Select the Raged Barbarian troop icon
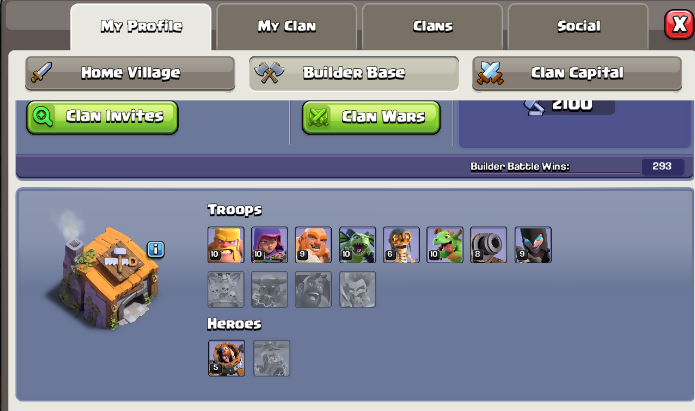695x411 pixels. tap(226, 245)
